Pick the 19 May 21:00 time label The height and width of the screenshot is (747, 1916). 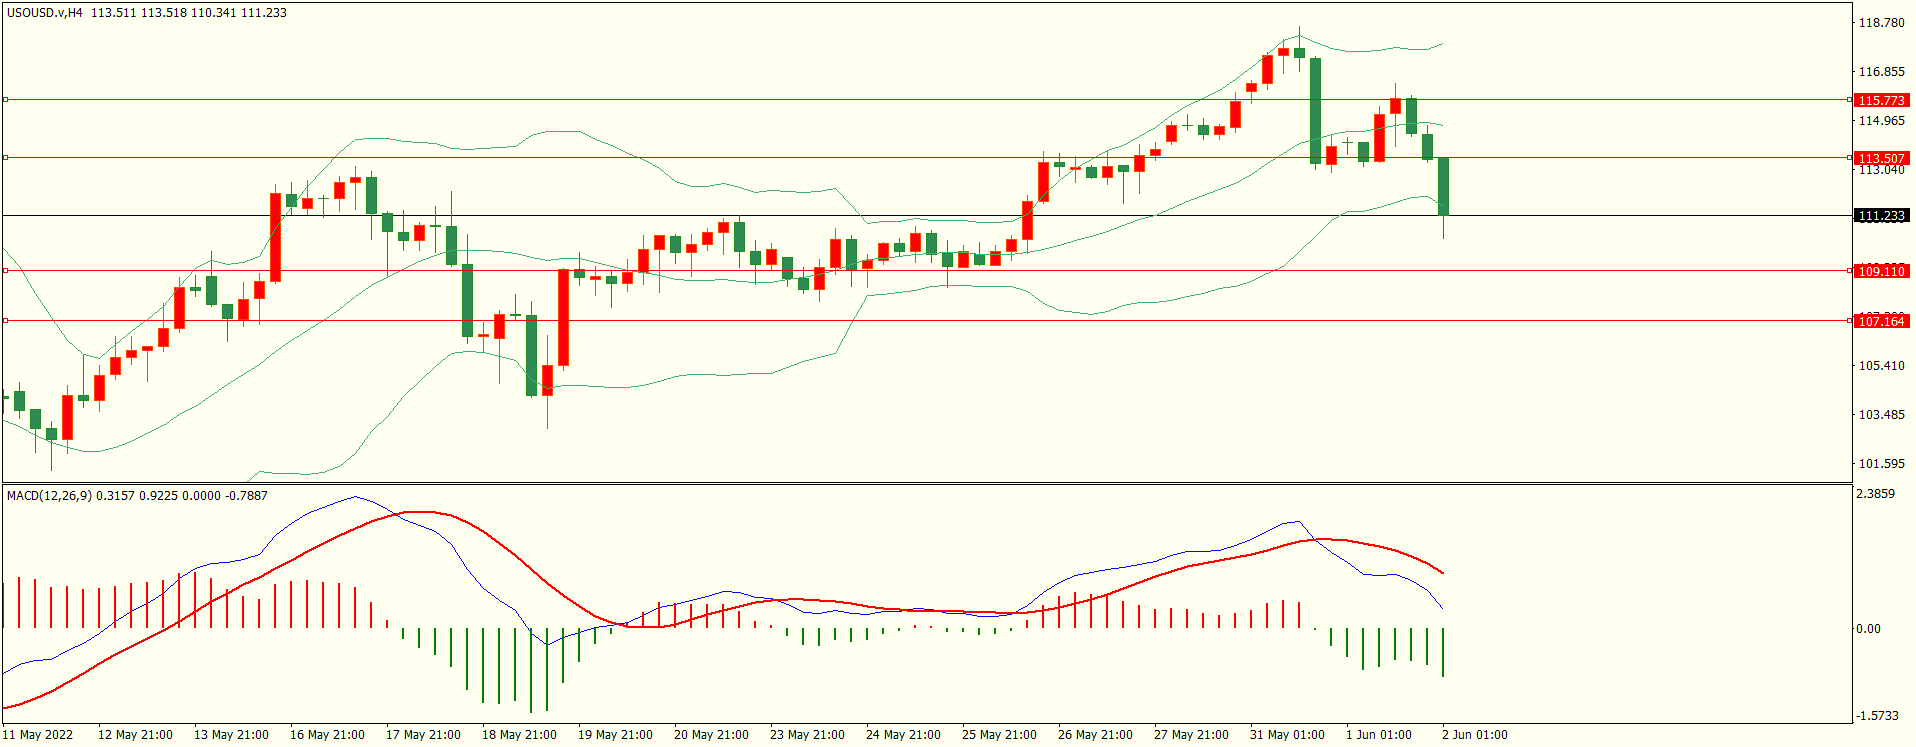pos(615,735)
